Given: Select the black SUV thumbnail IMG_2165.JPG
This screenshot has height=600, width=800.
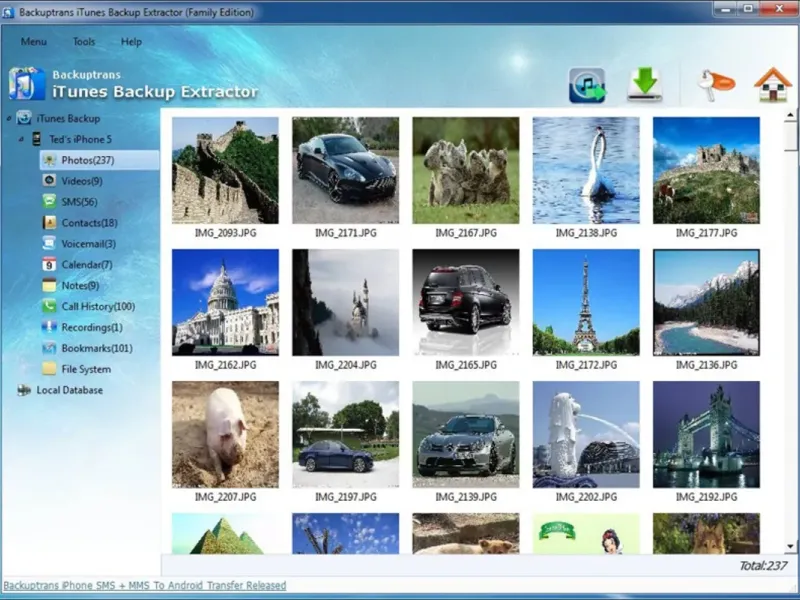Looking at the screenshot, I should tap(466, 302).
